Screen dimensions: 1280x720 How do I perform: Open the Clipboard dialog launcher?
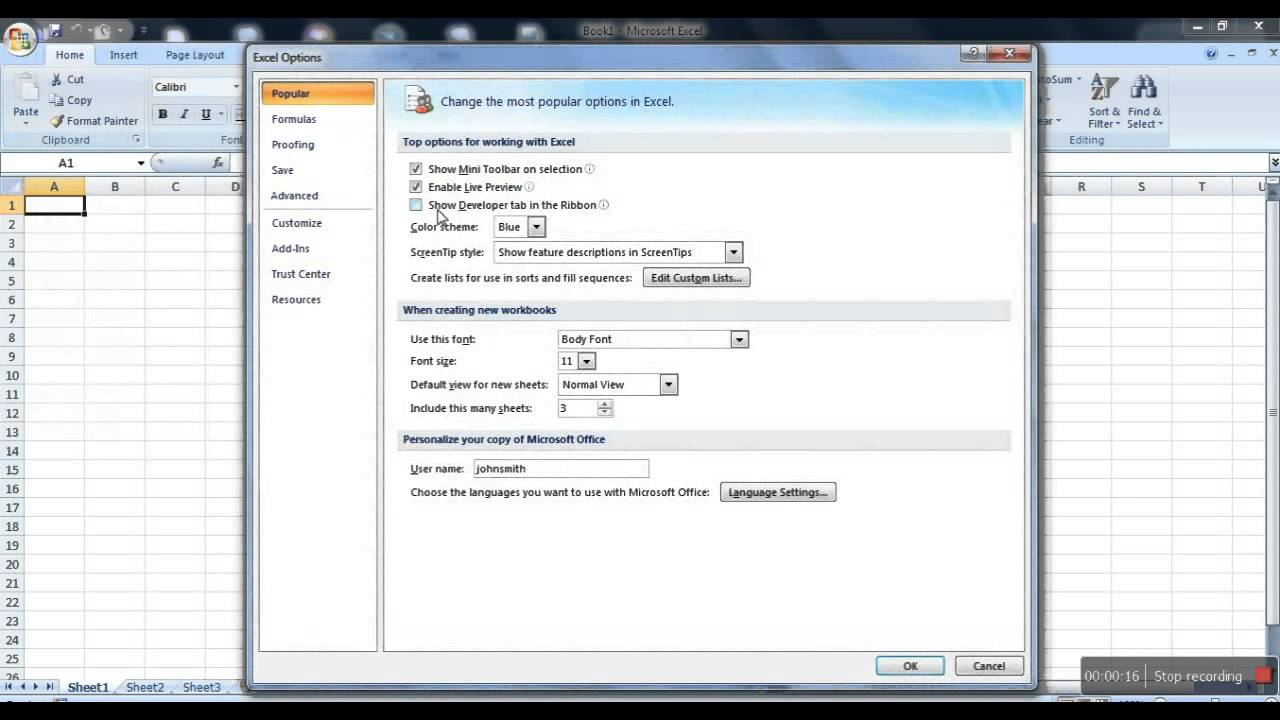click(137, 140)
